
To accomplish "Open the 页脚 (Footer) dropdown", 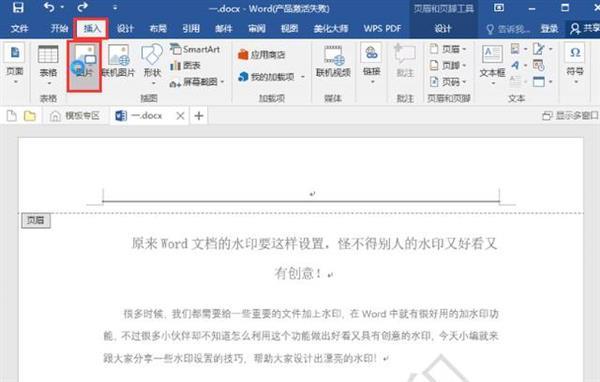I will [x=448, y=65].
